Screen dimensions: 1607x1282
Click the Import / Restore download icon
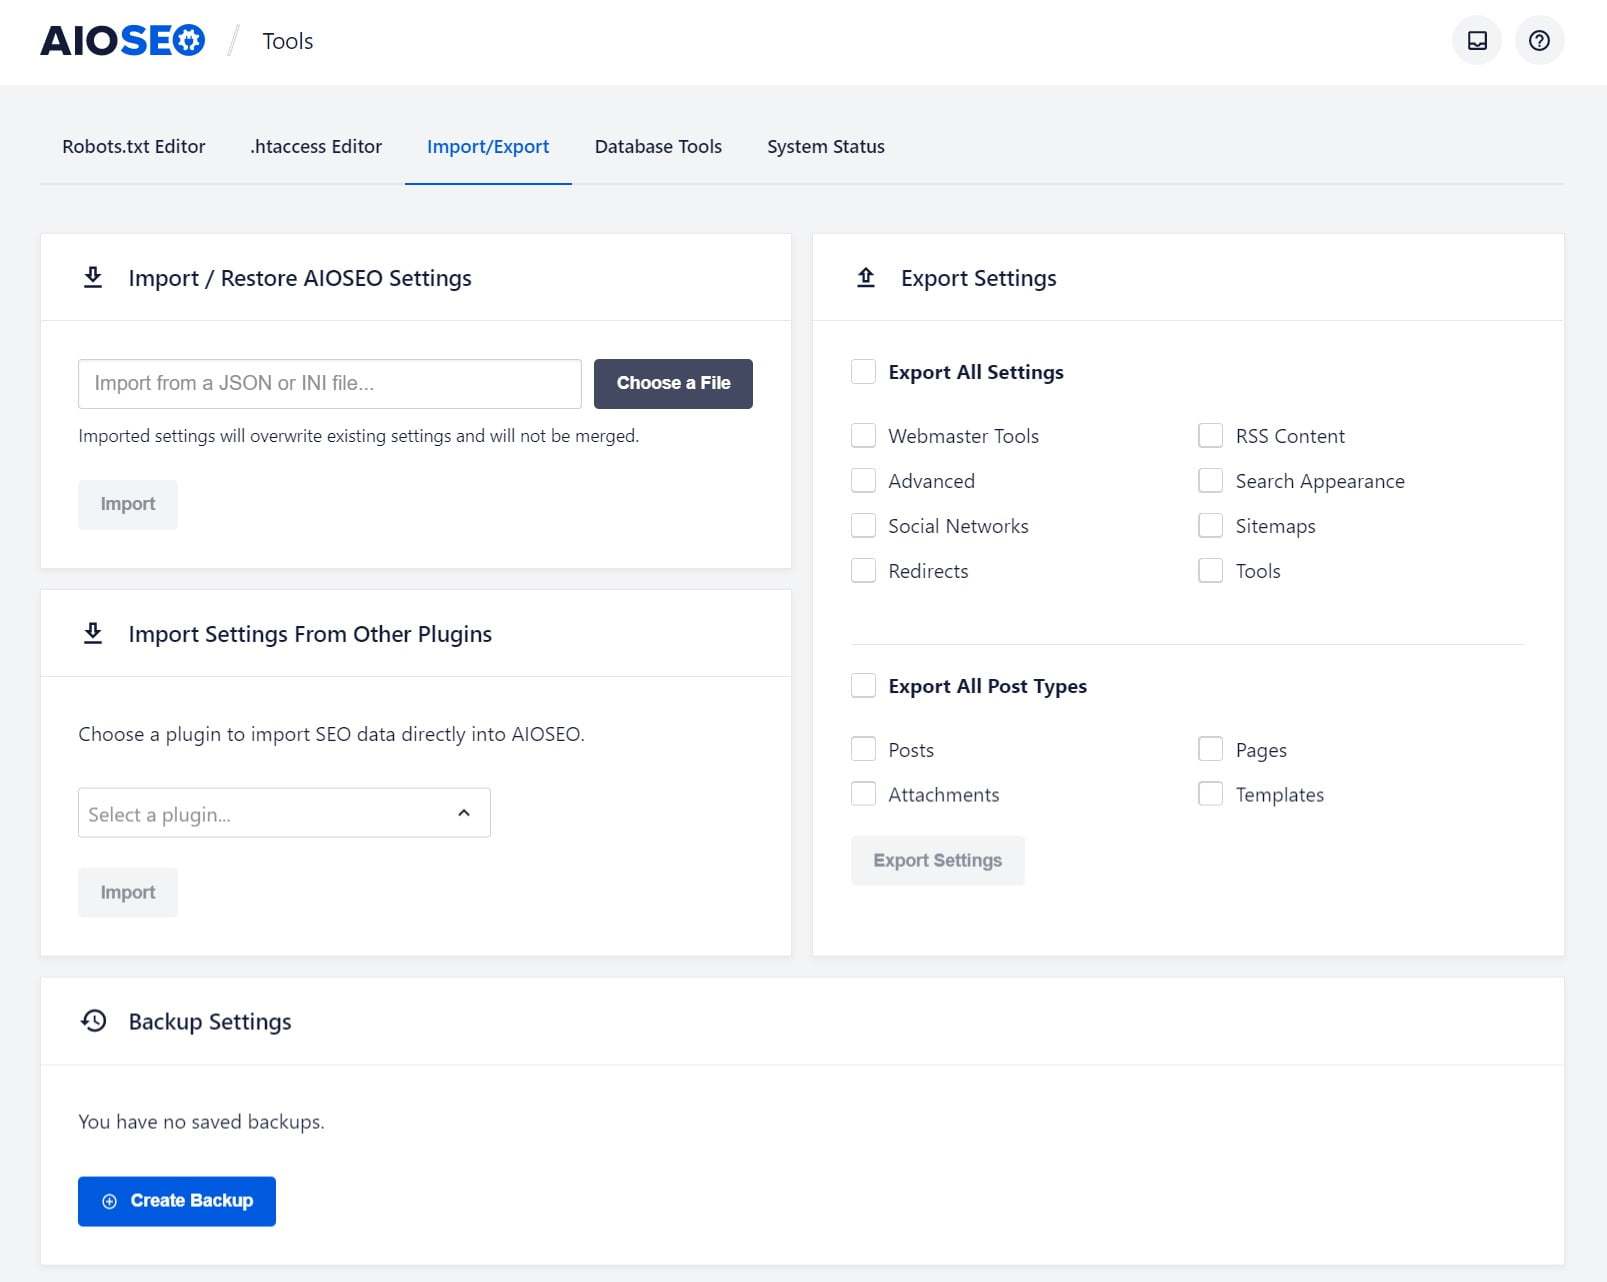93,278
